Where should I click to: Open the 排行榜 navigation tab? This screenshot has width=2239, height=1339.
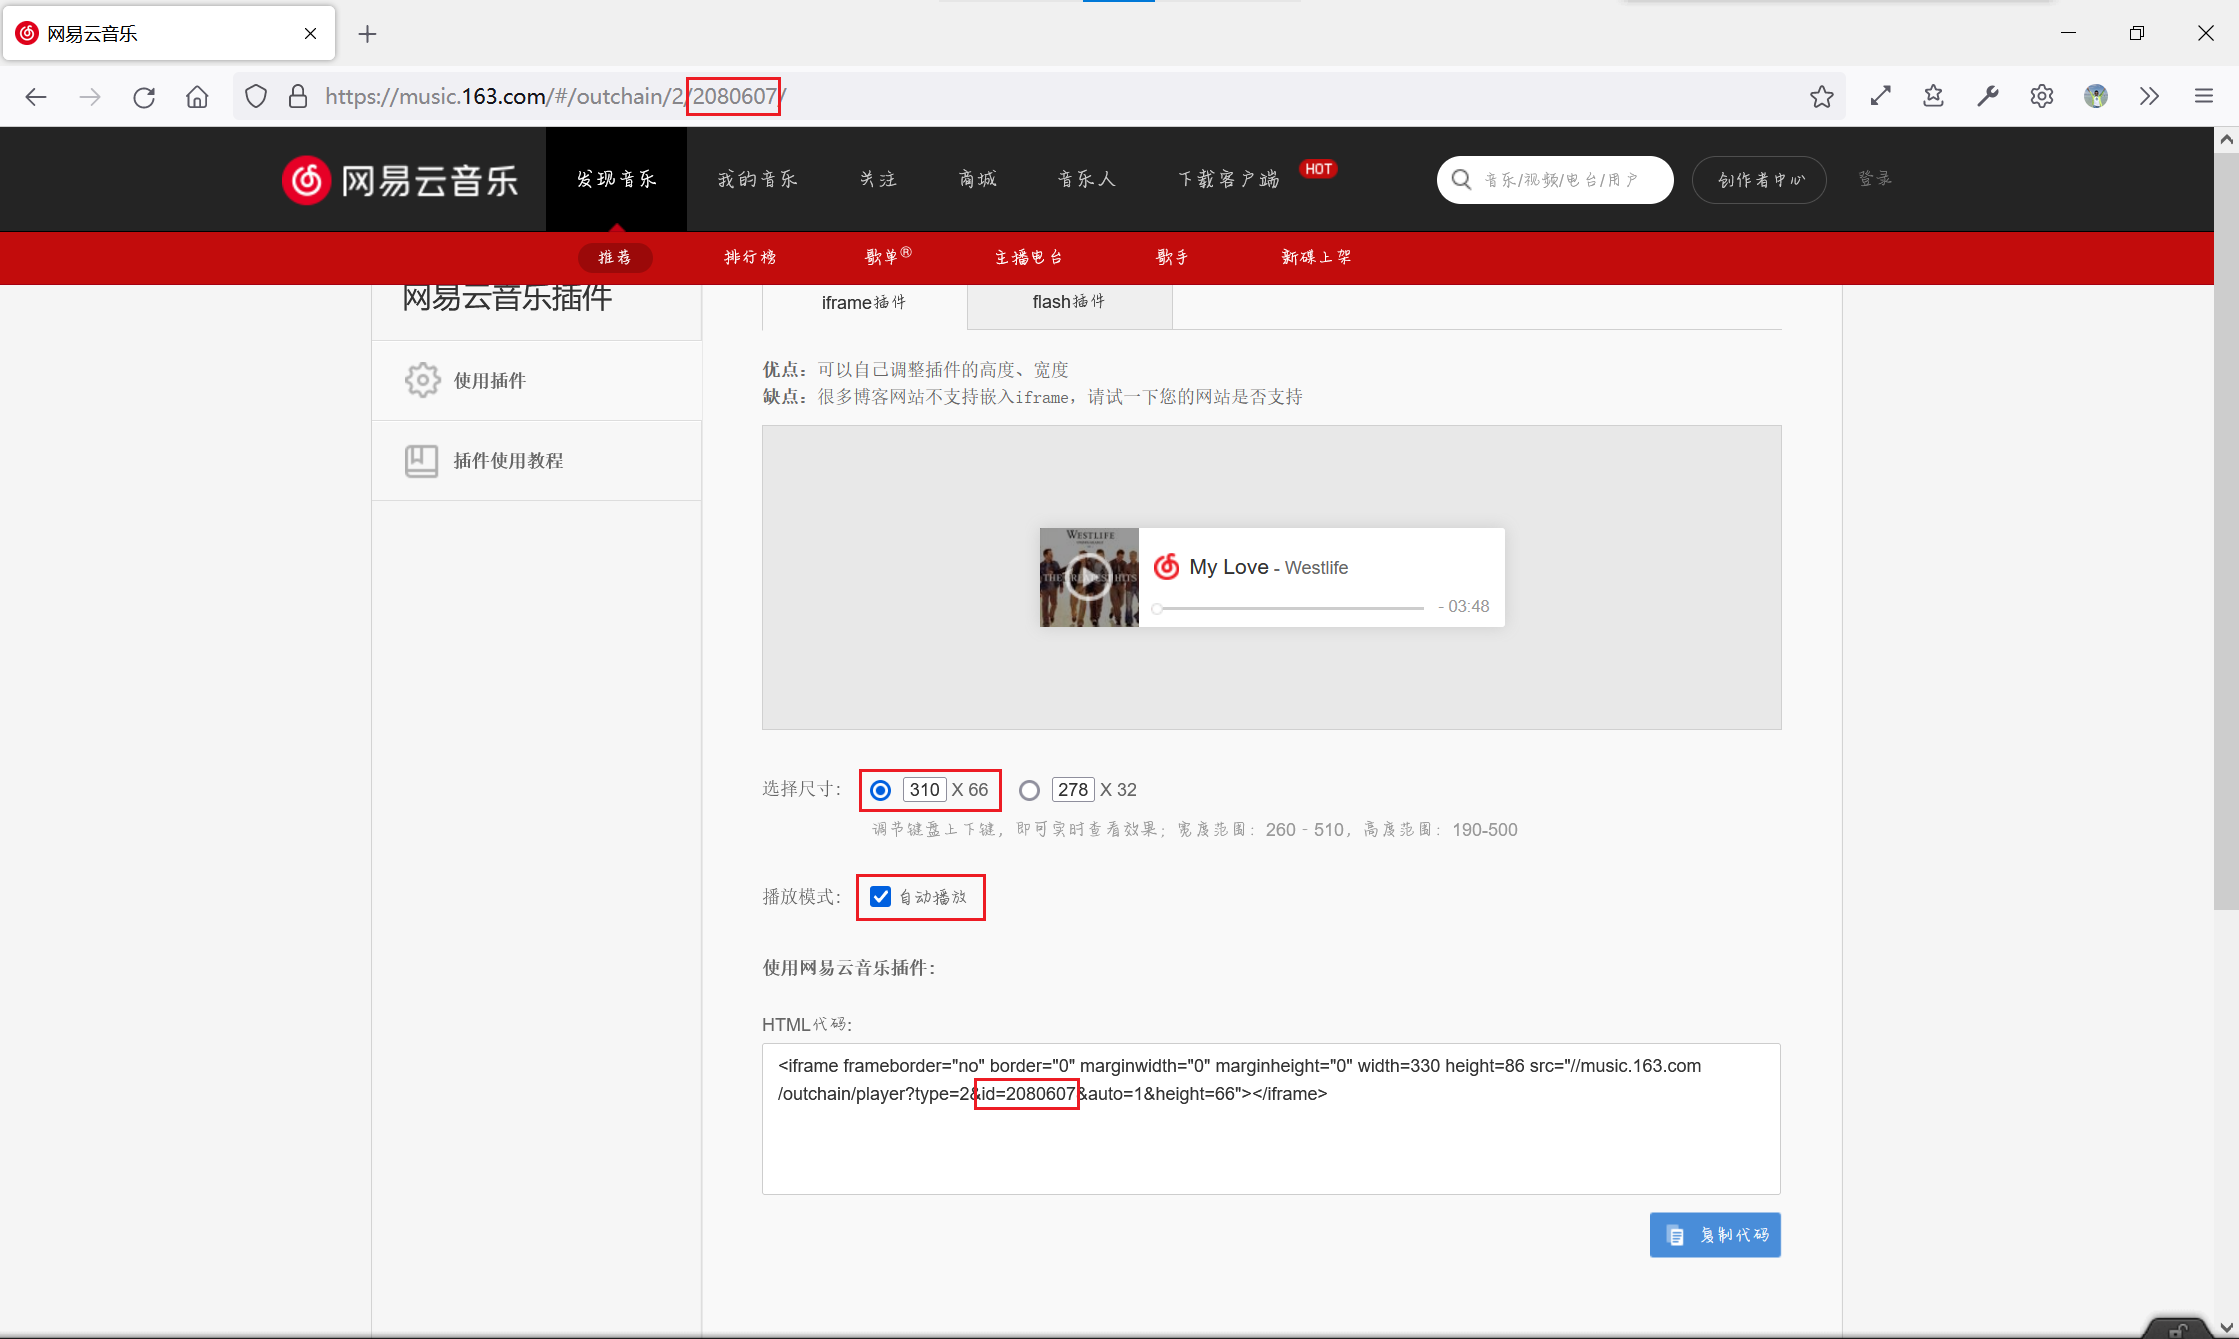pos(750,257)
